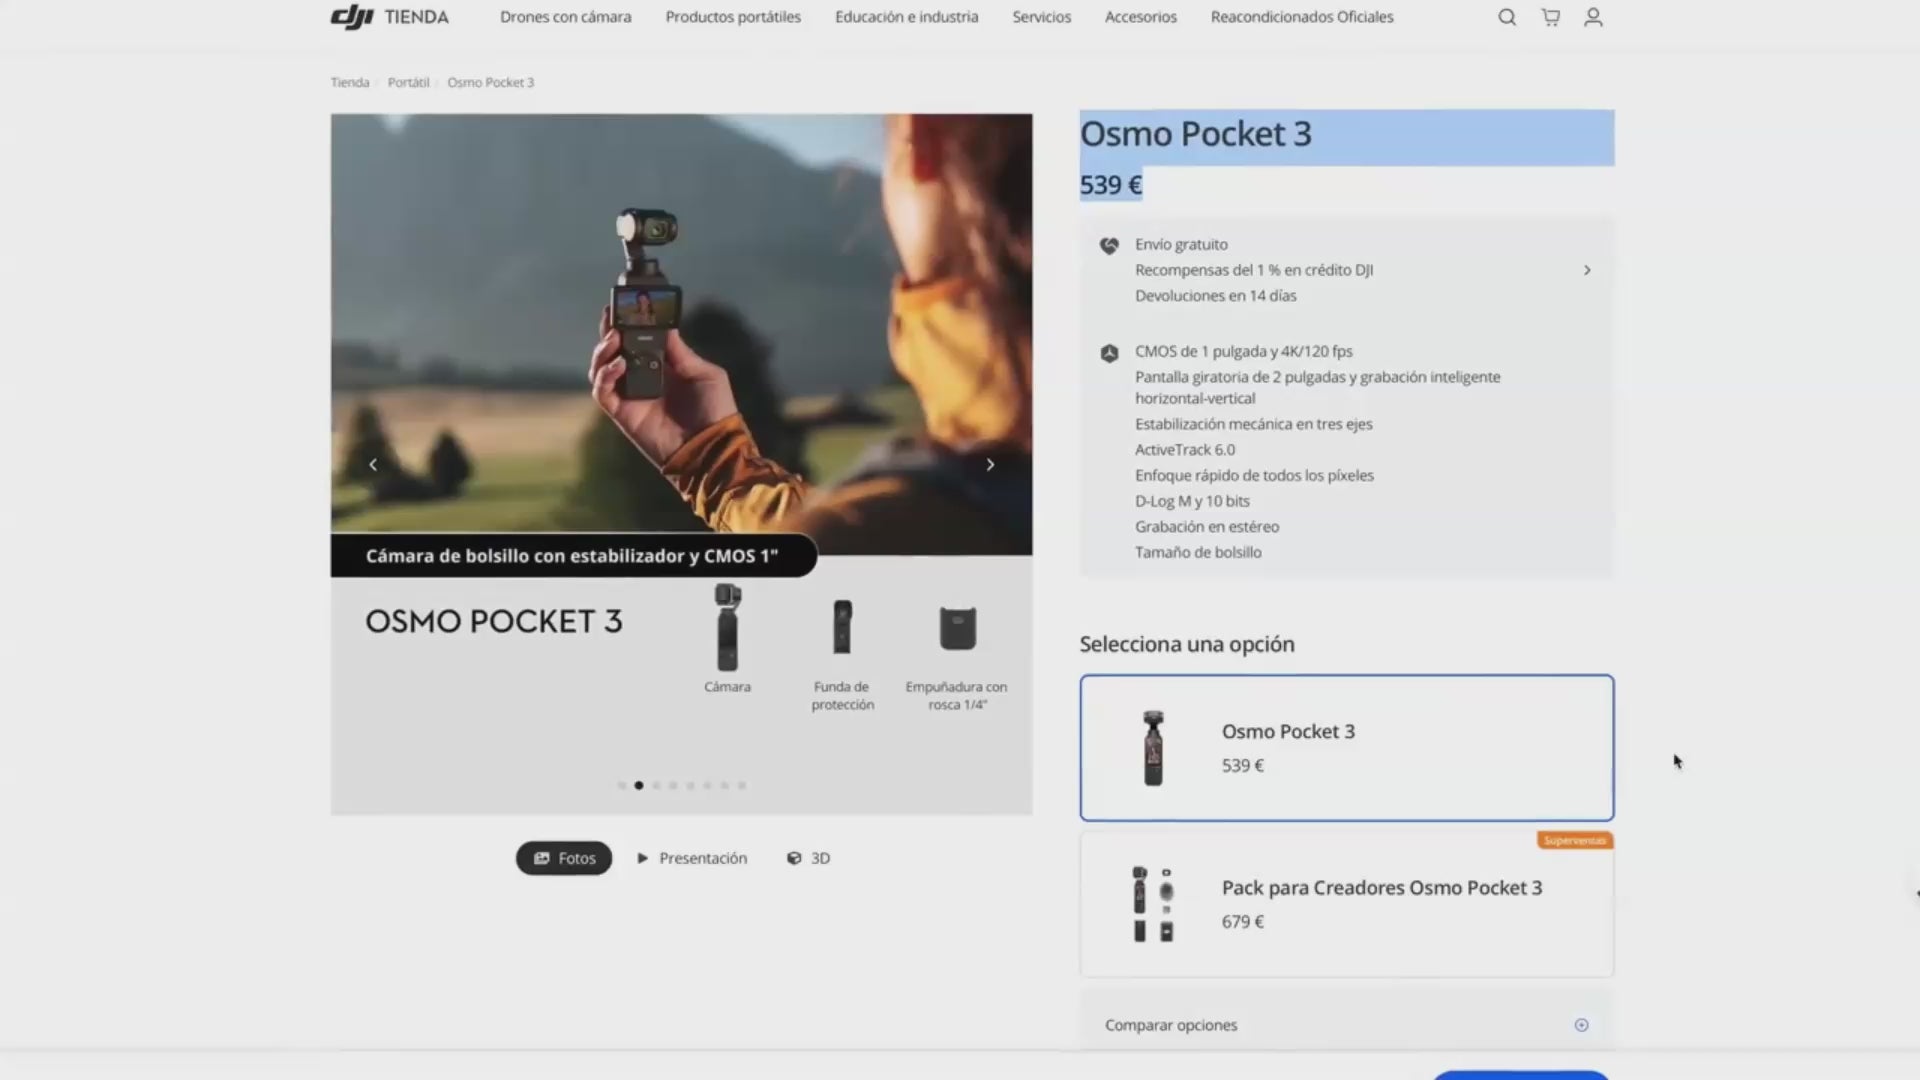Click the Superventas badge
This screenshot has height=1080, width=1920.
(x=1575, y=841)
